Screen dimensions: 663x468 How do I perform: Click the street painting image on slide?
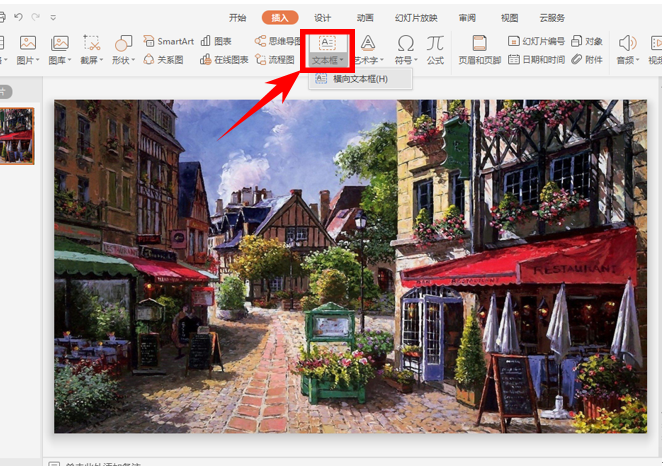(351, 266)
